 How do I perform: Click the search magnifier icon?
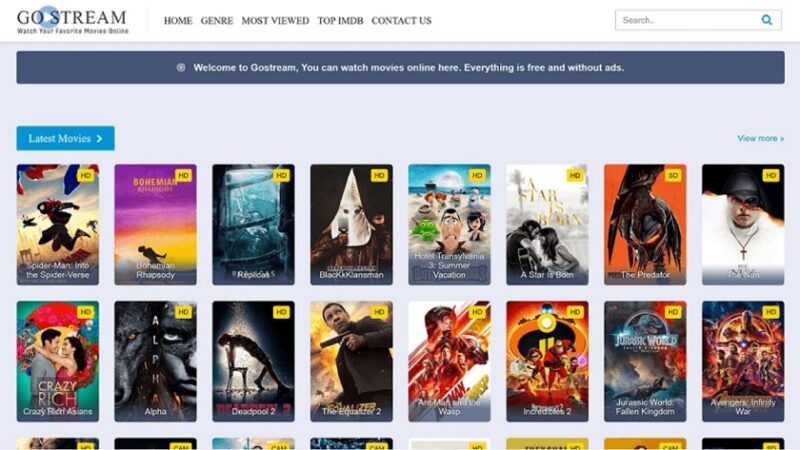[x=766, y=20]
